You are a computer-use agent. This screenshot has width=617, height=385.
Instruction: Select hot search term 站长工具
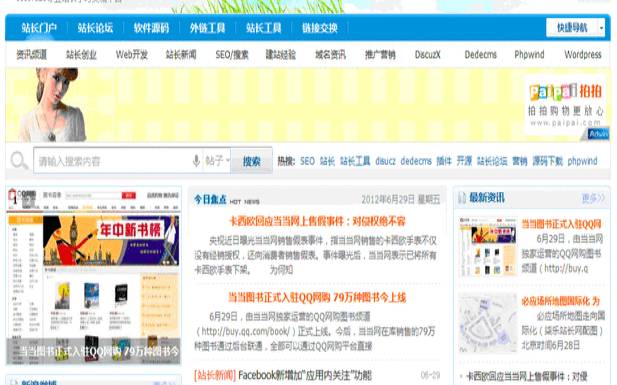tap(355, 161)
